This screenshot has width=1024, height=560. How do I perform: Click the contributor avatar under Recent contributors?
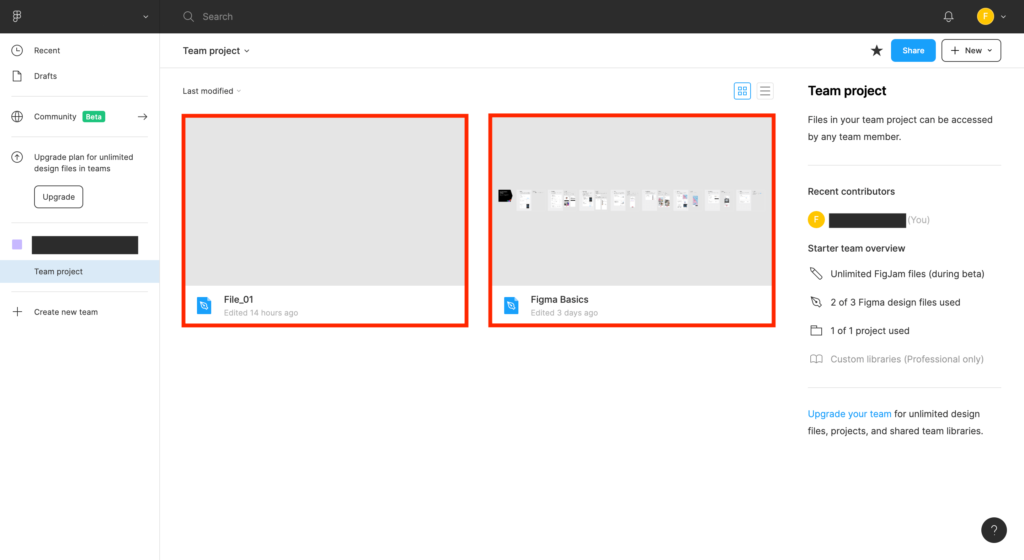tap(816, 220)
